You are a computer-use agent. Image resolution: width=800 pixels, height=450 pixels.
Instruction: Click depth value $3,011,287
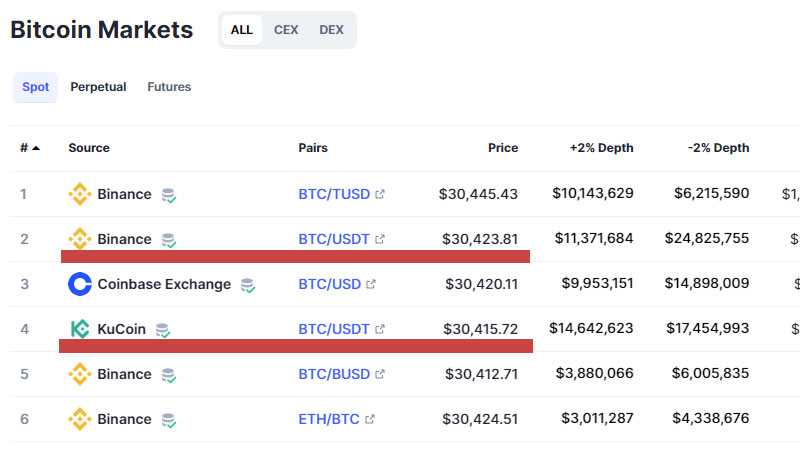point(597,418)
